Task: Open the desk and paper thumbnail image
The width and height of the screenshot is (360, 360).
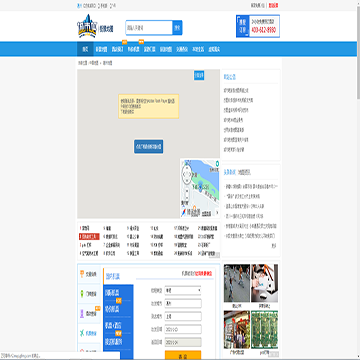Action: pos(264,283)
